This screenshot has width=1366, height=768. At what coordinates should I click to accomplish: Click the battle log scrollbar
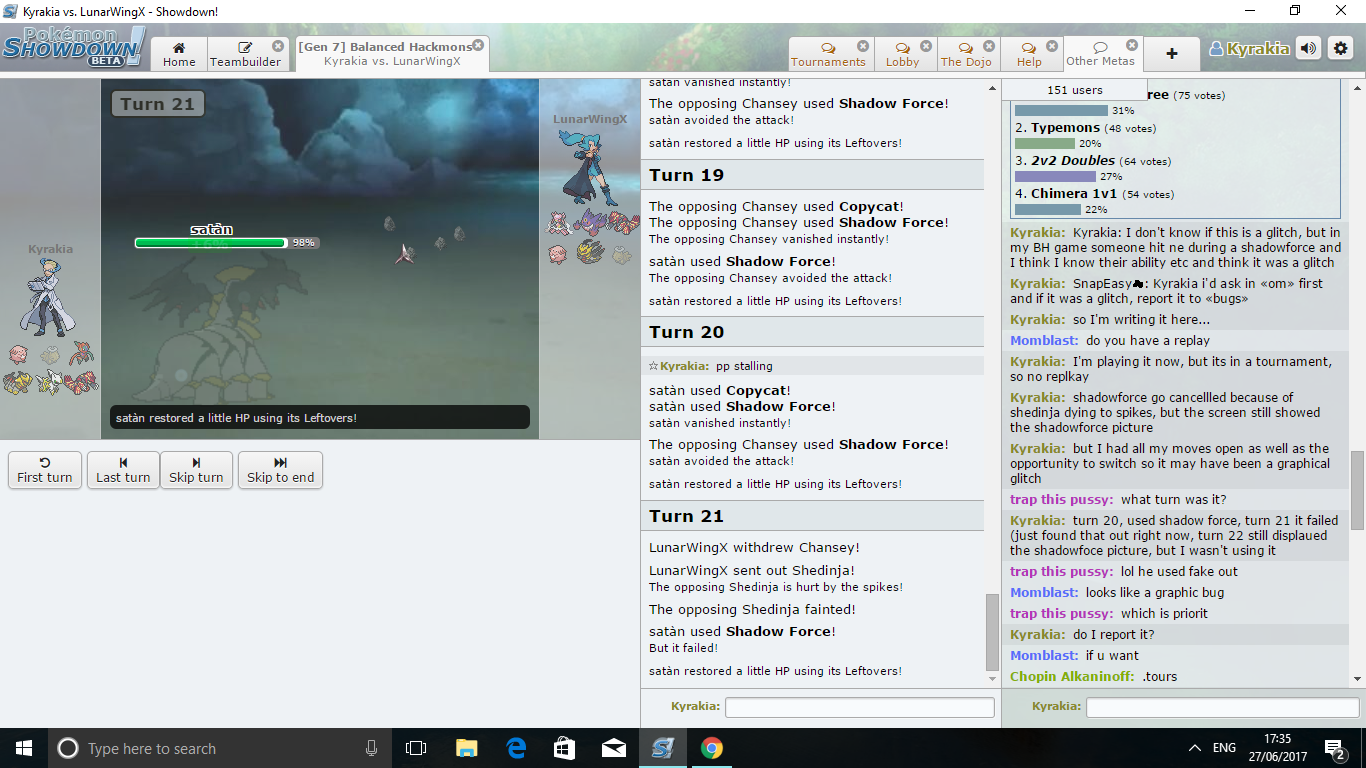992,632
